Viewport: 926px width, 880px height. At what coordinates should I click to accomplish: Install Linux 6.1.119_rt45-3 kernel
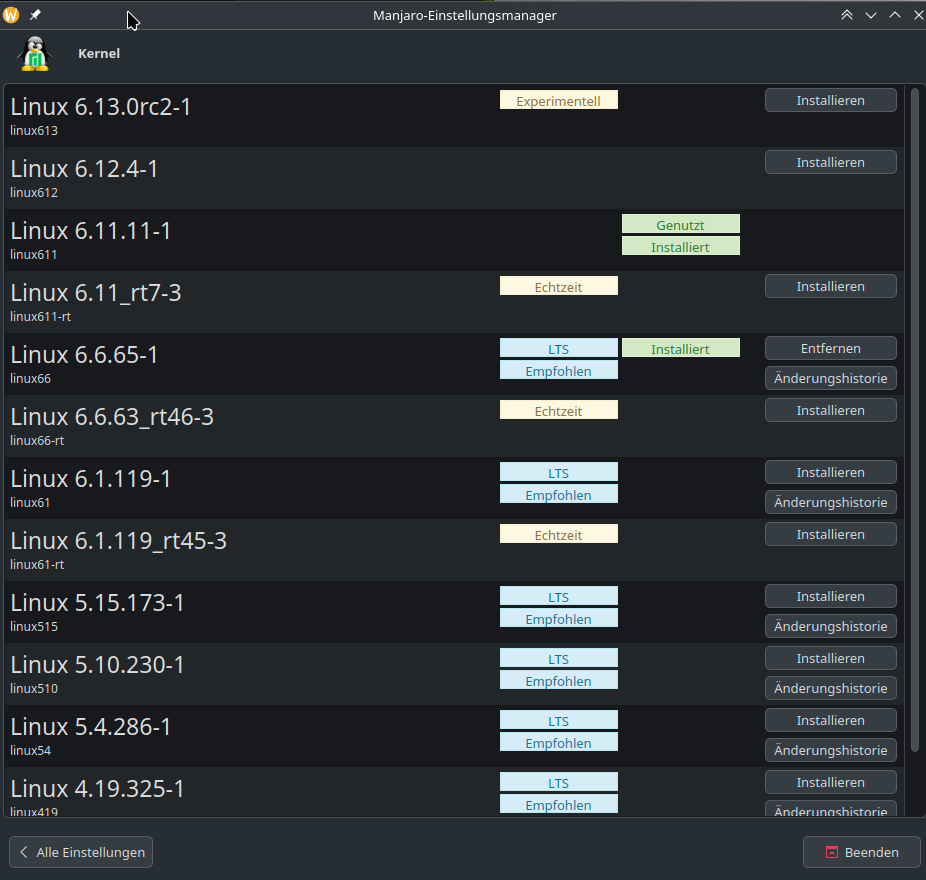click(830, 534)
